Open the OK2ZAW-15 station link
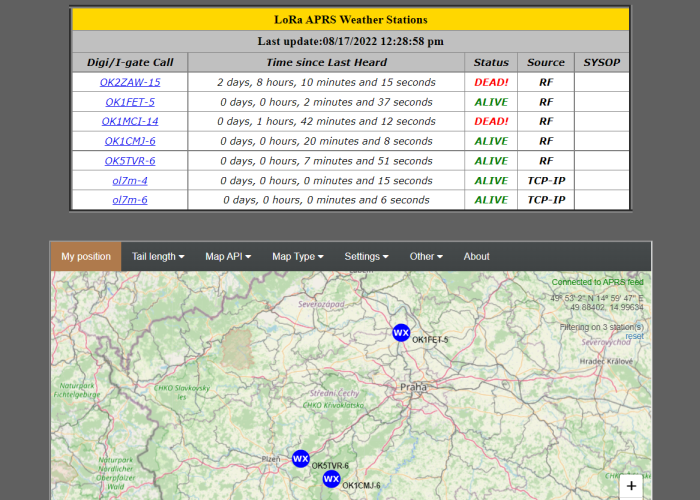The height and width of the screenshot is (500, 700). (x=130, y=82)
